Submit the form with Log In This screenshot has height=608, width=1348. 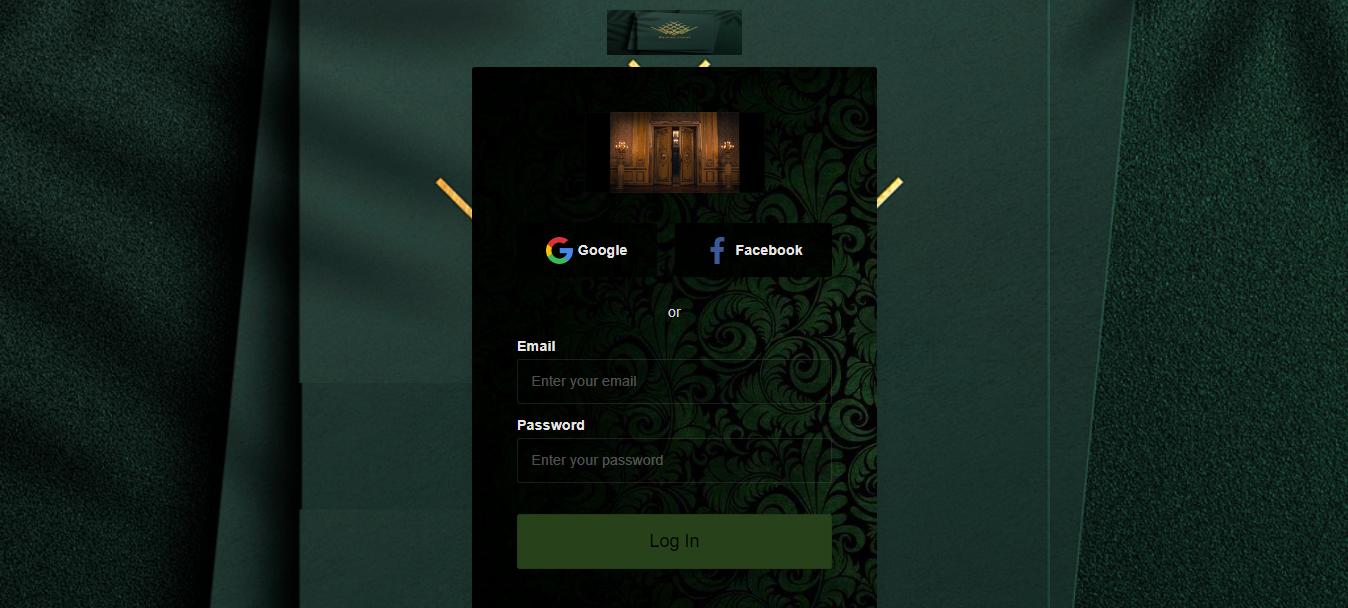point(674,541)
